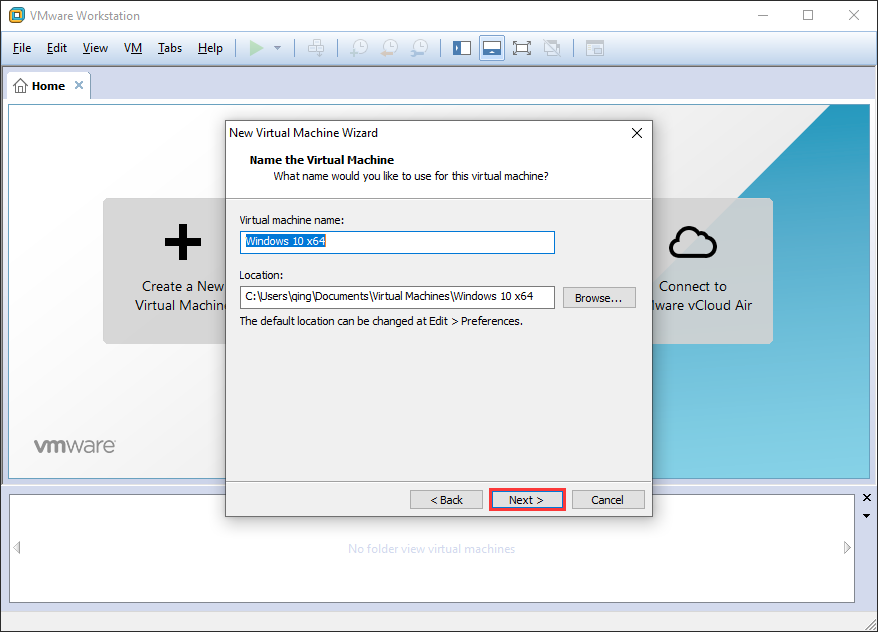Click the Home tab house icon

20,86
